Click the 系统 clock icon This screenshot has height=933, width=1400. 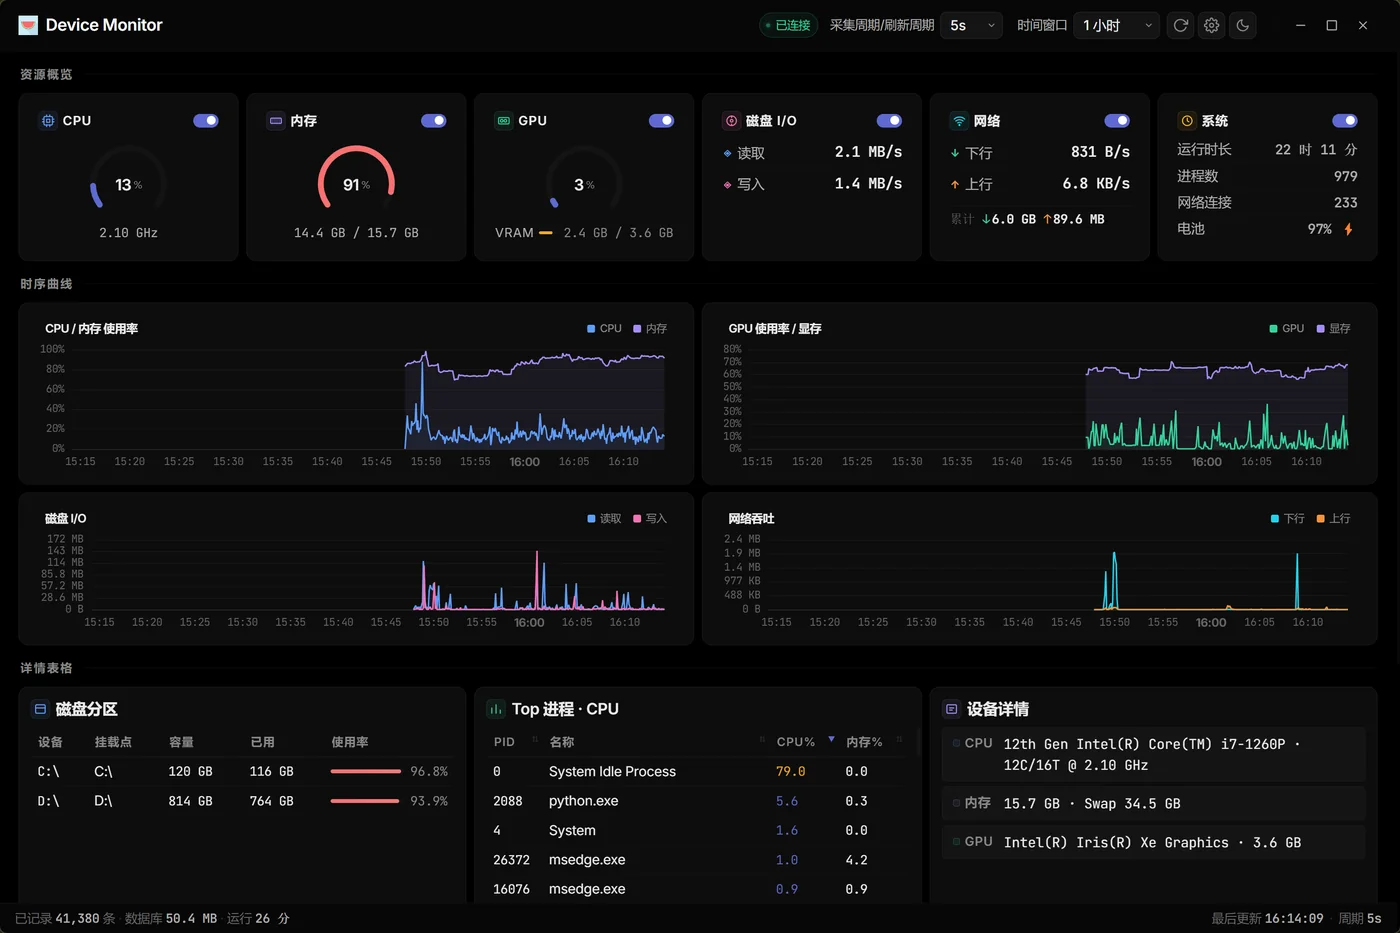coord(1187,121)
